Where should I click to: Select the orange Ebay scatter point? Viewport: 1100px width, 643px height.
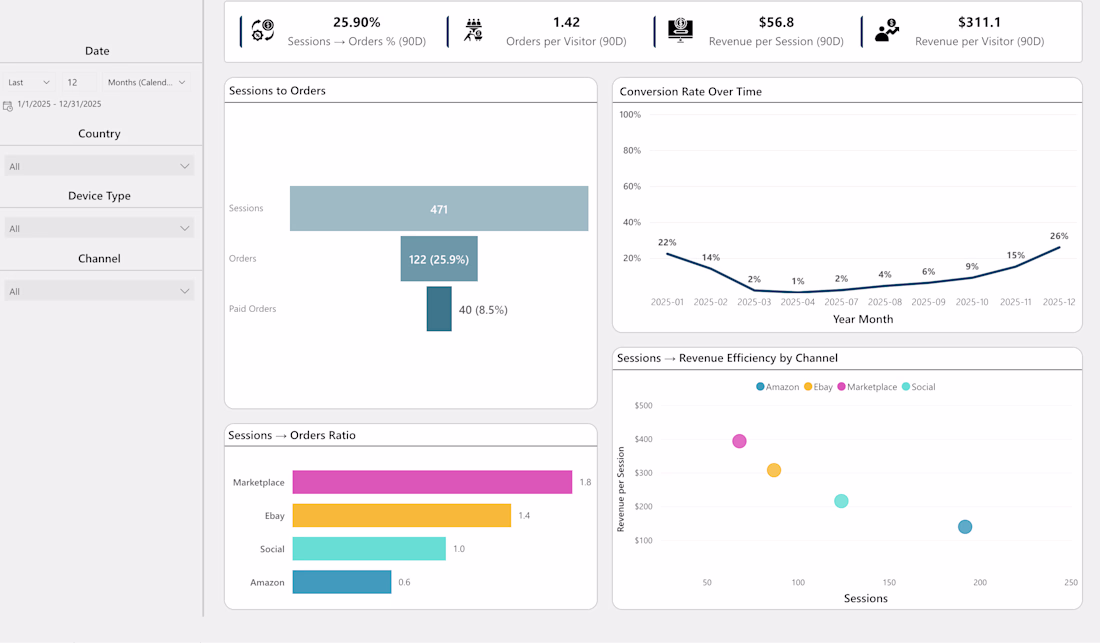(774, 470)
